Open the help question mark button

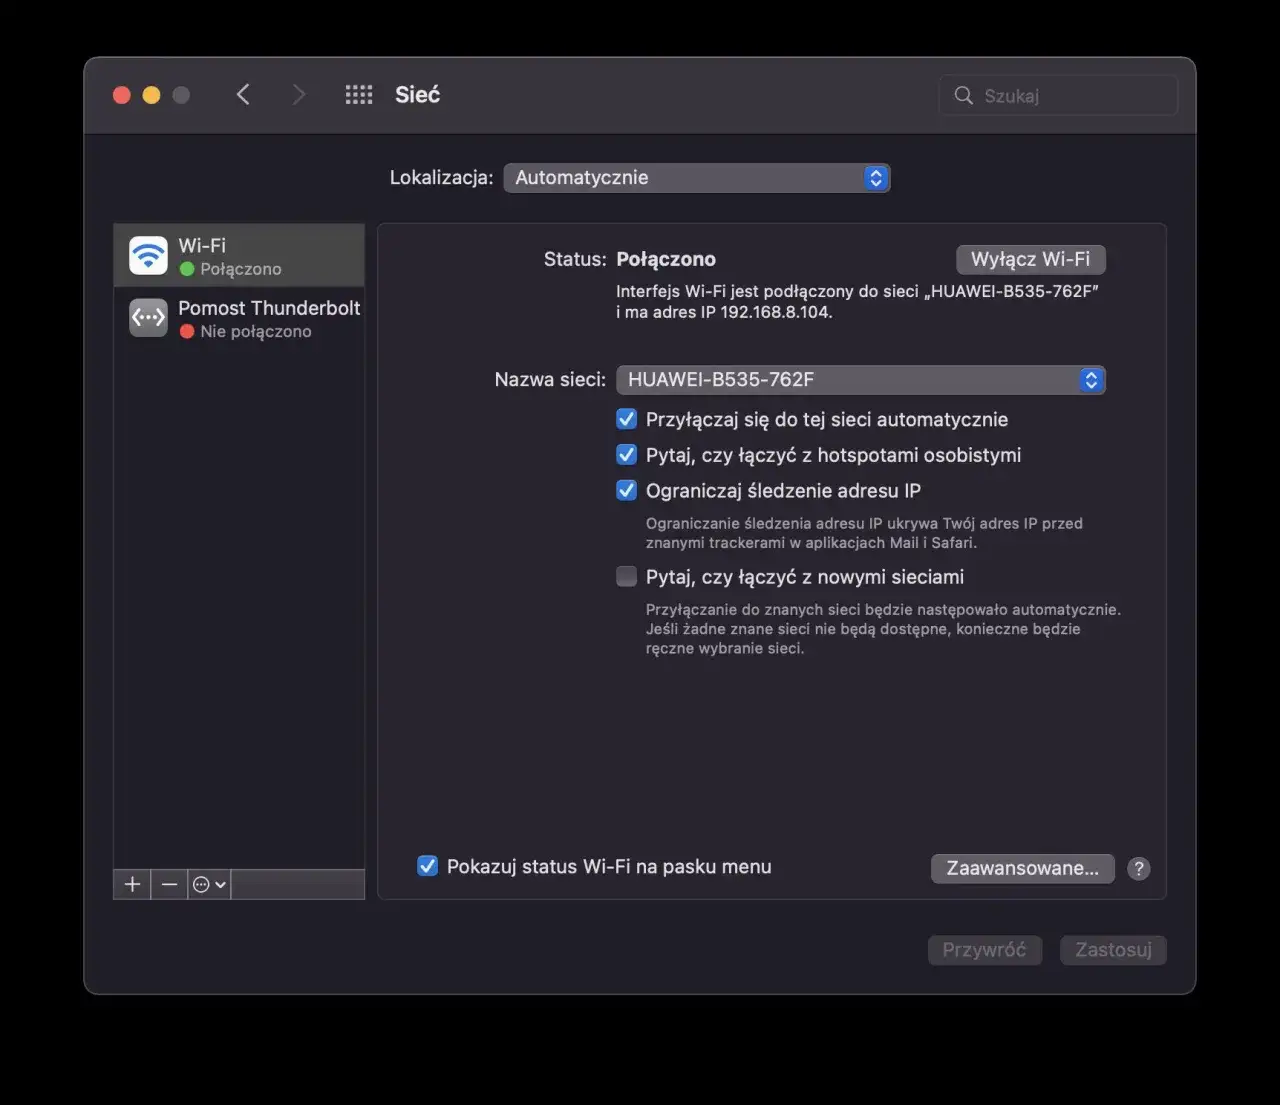[x=1138, y=868]
